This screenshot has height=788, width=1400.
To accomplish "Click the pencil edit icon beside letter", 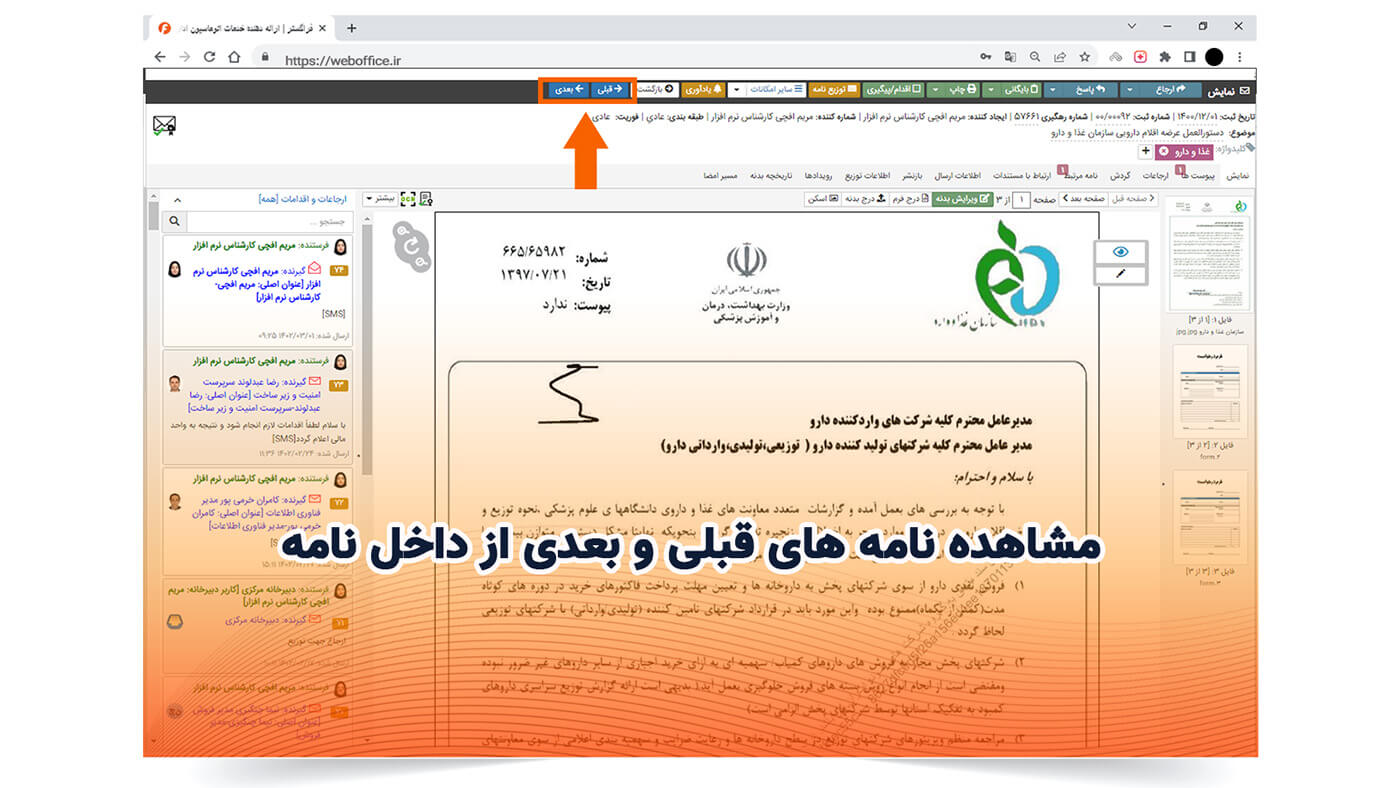I will 1120,274.
